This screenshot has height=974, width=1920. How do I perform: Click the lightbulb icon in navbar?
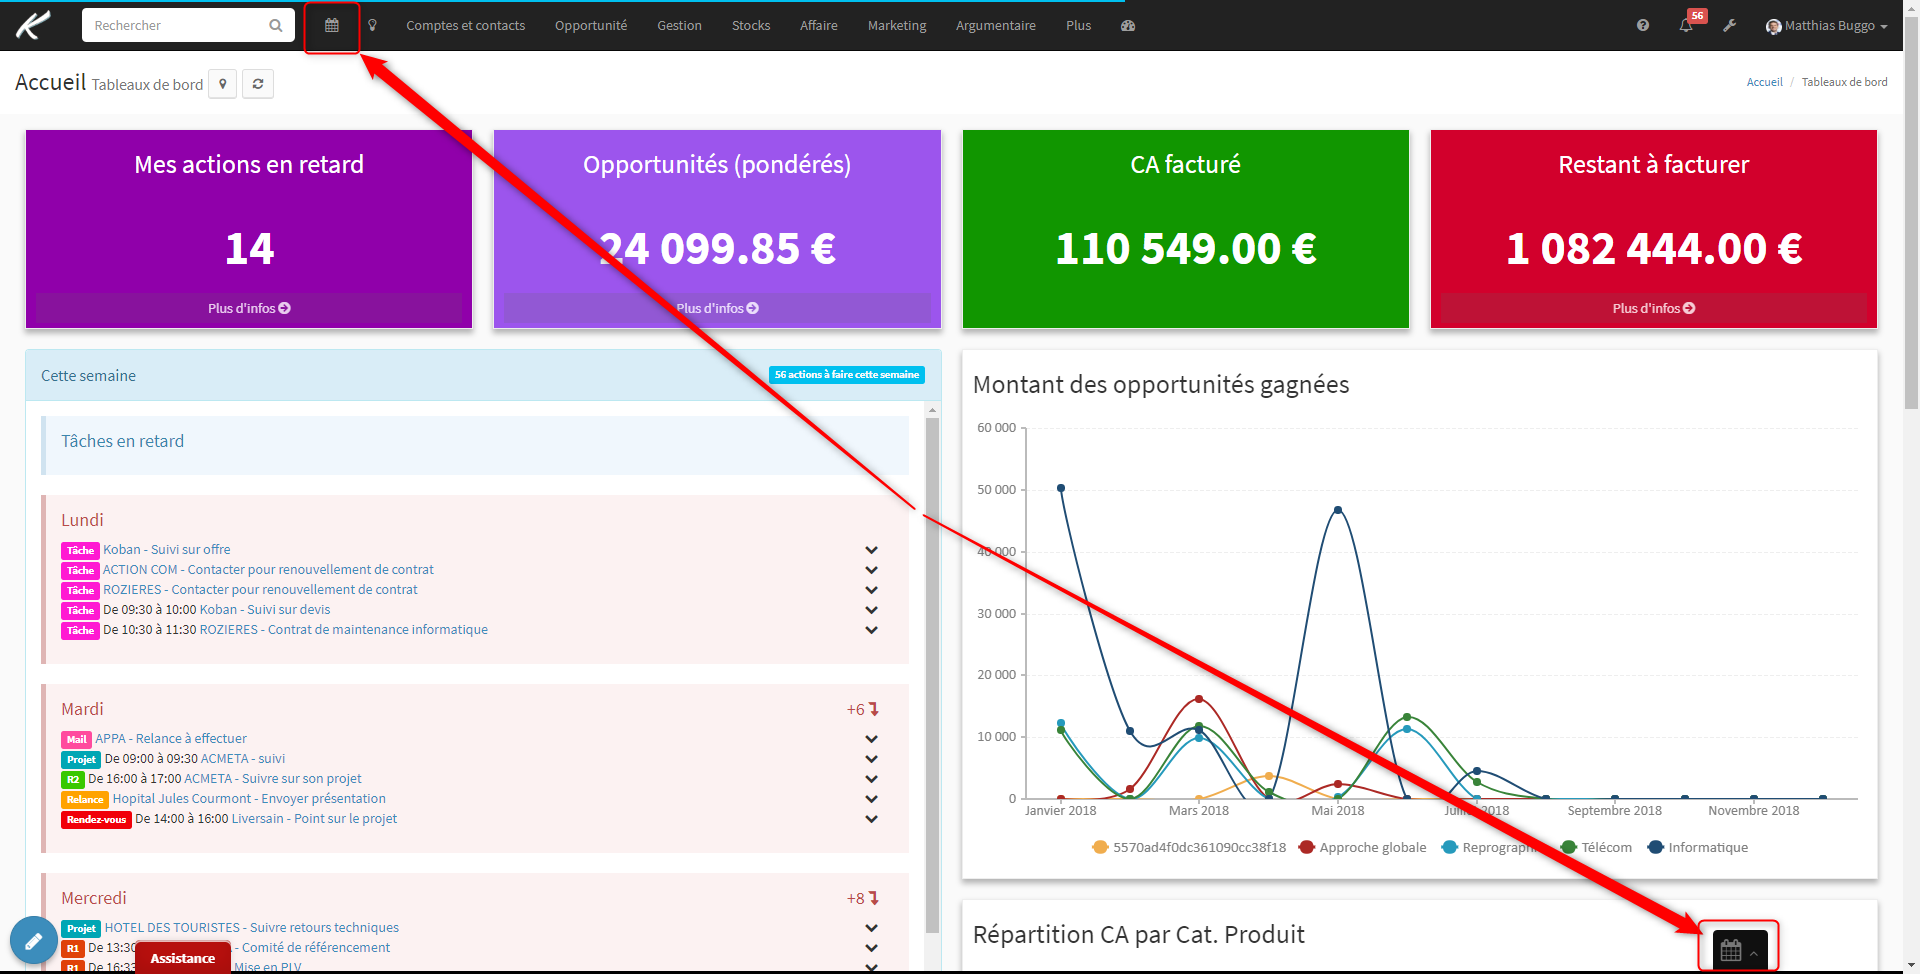[x=372, y=26]
